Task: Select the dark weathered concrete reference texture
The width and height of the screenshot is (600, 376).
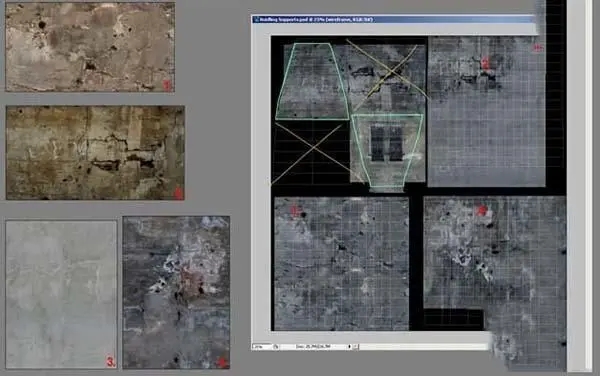Action: [176, 293]
